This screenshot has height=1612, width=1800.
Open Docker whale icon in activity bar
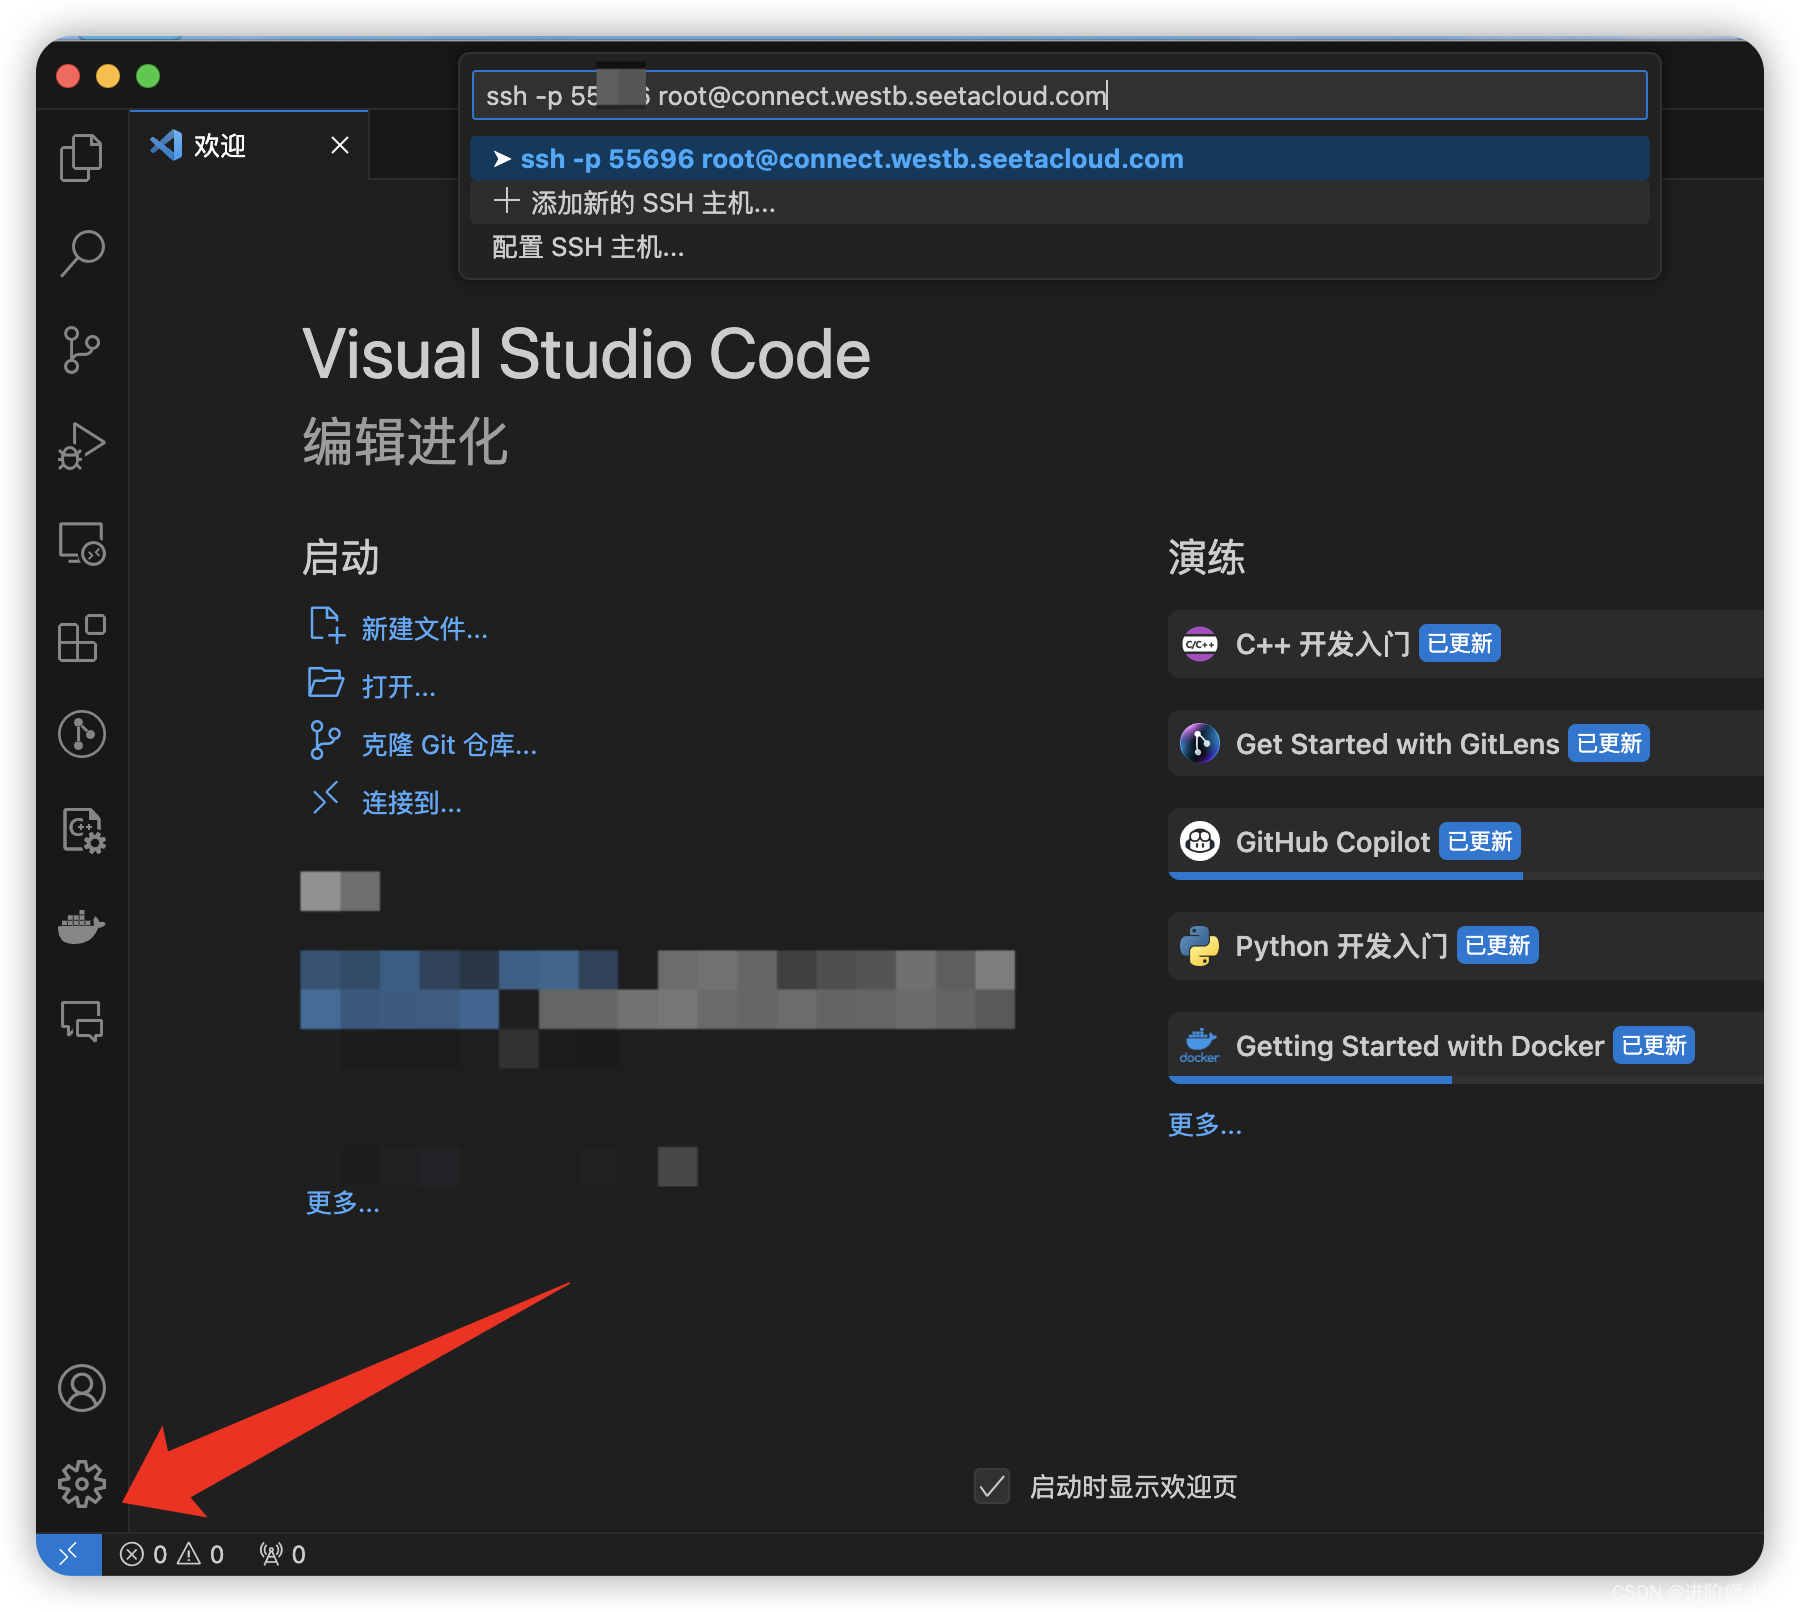82,927
